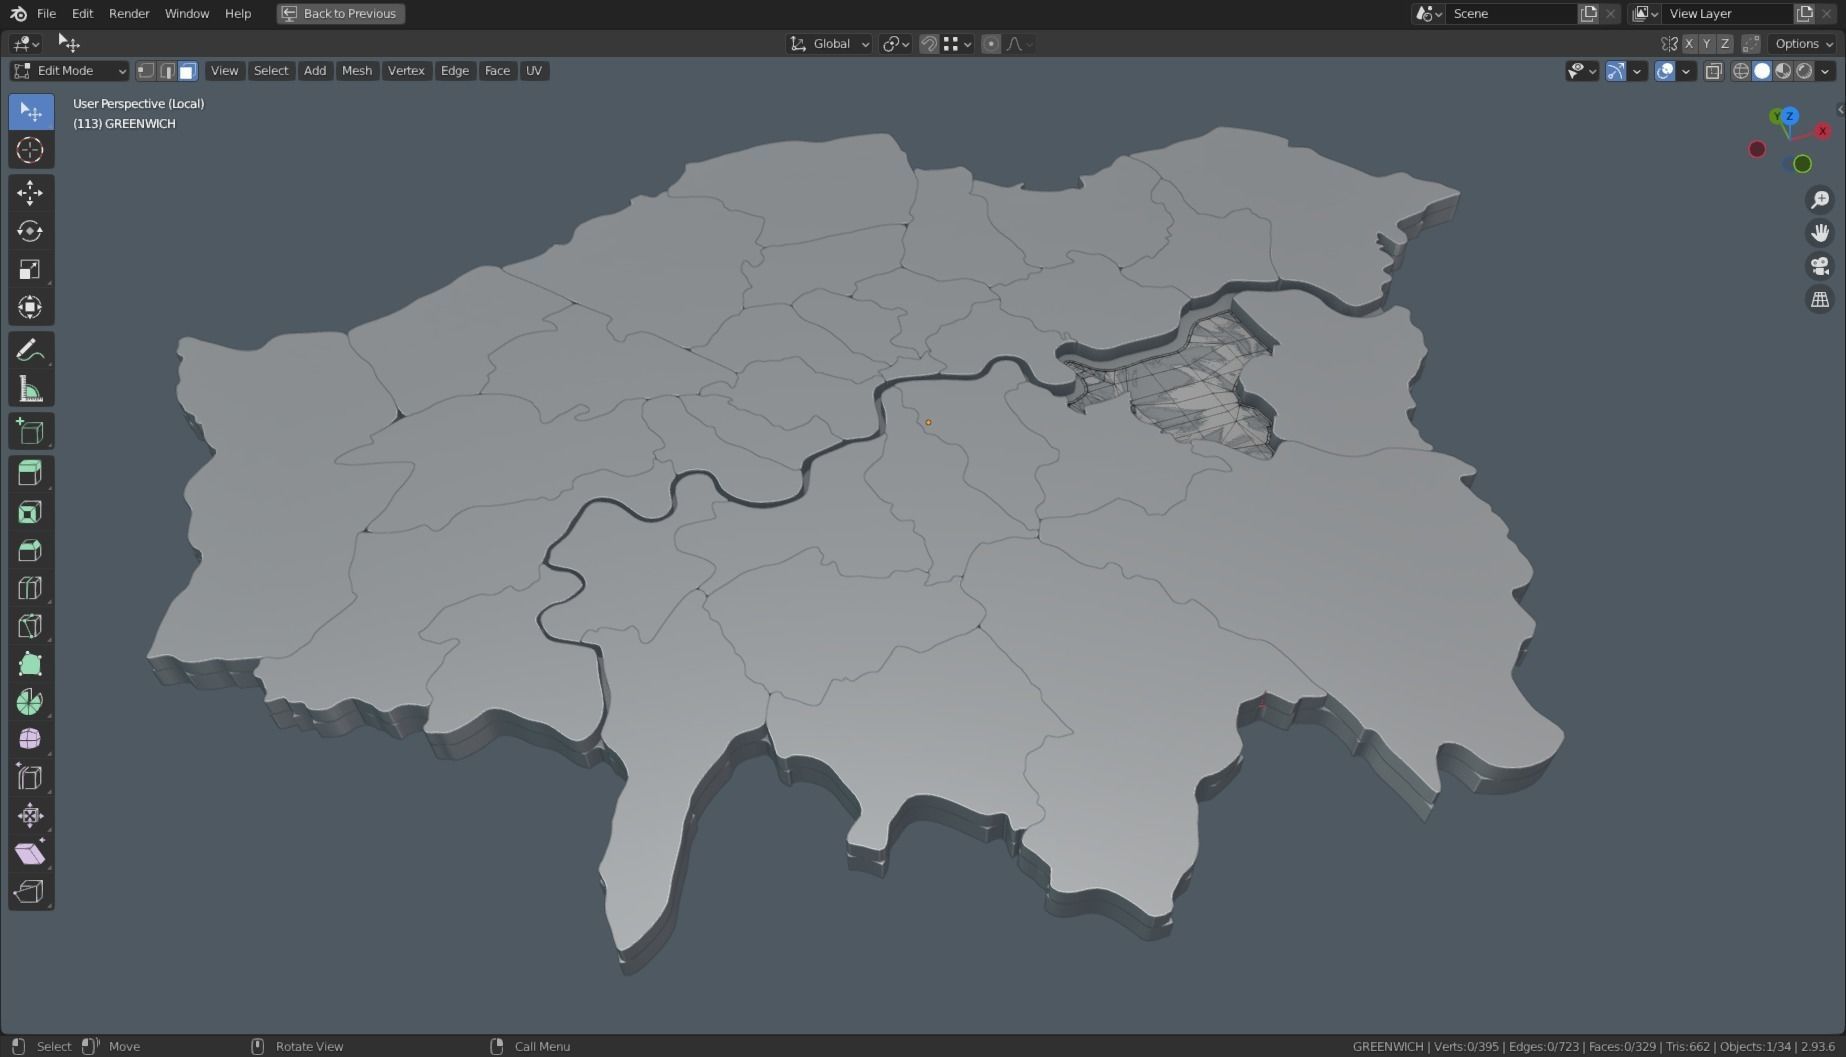Click the zoom magnifier viewport icon

point(1820,200)
